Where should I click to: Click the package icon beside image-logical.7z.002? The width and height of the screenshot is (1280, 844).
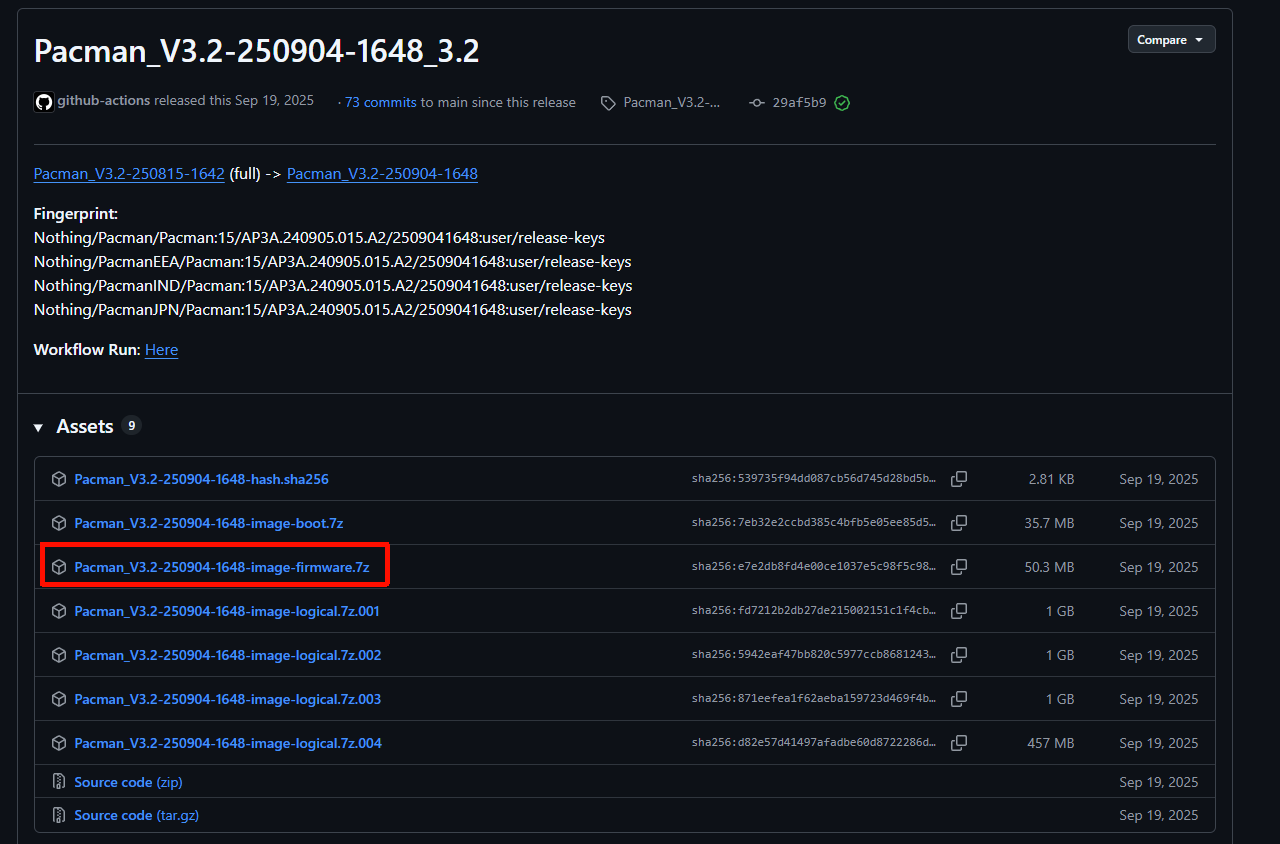(x=59, y=655)
